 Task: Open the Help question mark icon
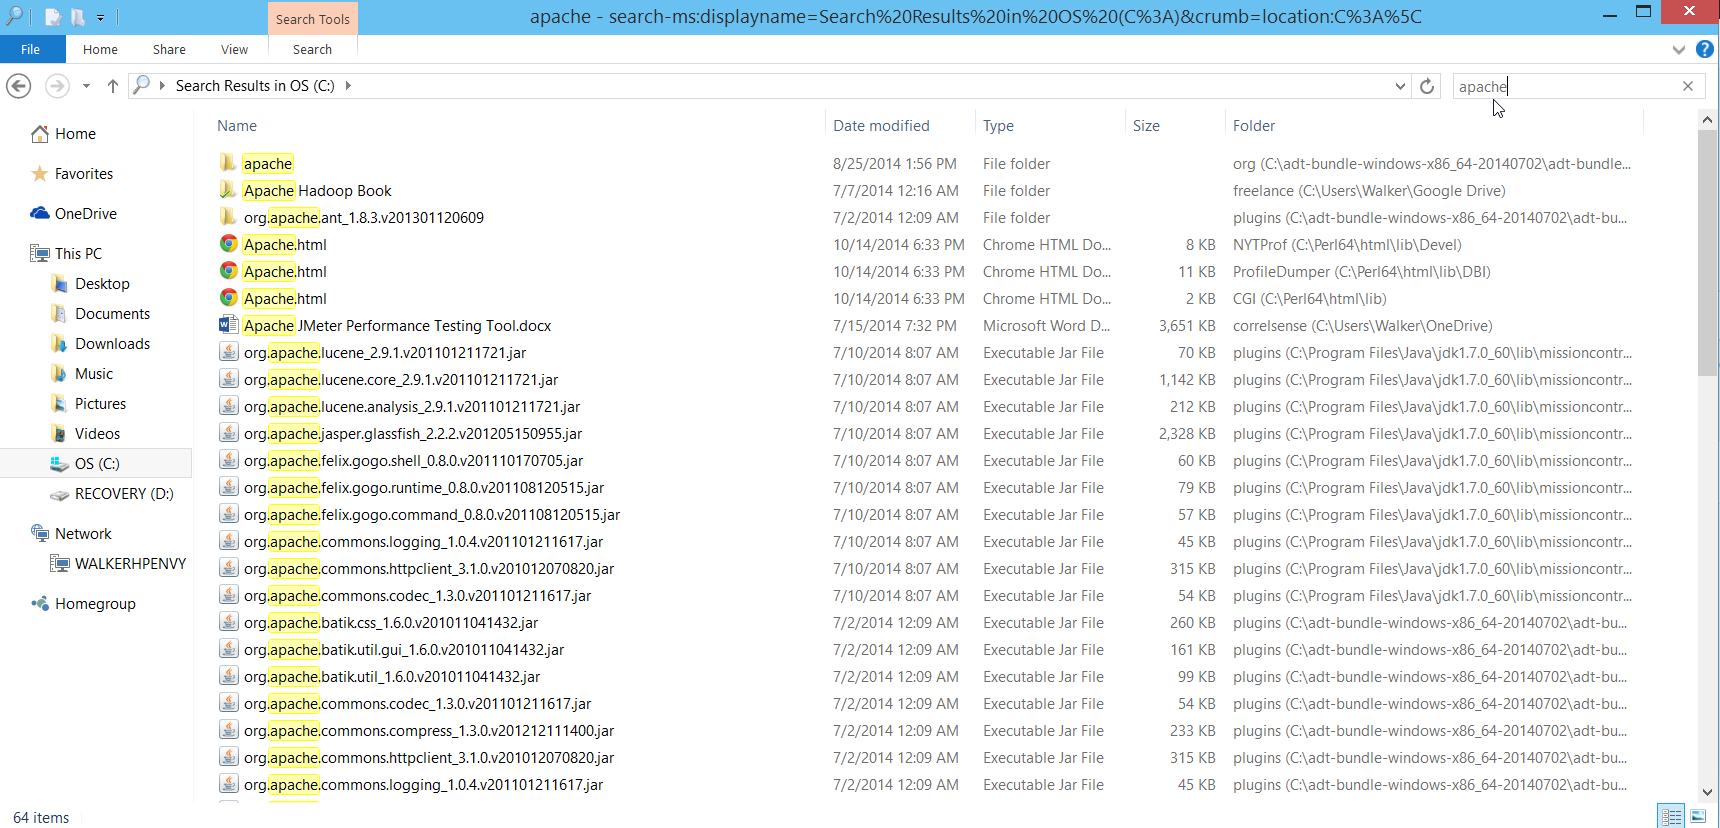click(1705, 49)
